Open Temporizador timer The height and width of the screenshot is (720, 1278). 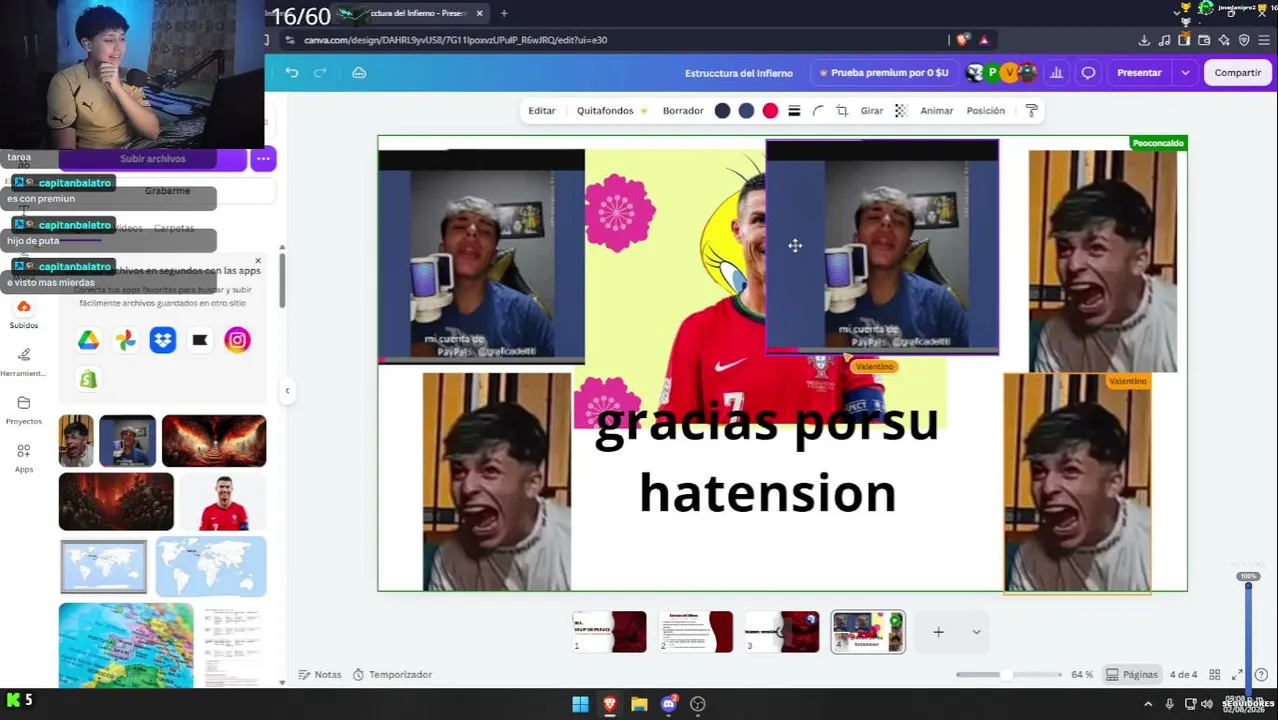[393, 675]
